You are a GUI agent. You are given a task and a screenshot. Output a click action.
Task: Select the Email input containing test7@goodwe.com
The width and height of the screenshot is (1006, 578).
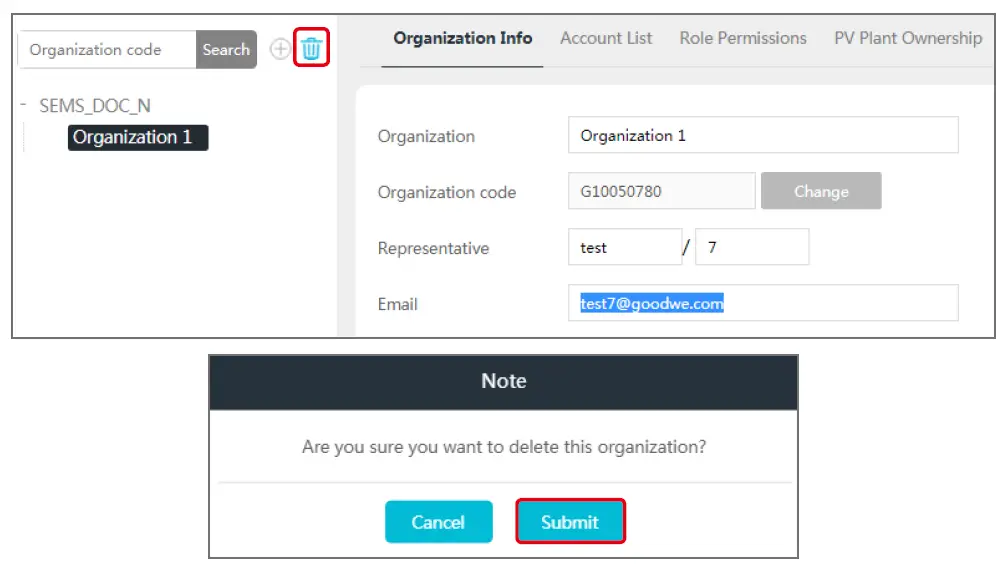pos(763,302)
